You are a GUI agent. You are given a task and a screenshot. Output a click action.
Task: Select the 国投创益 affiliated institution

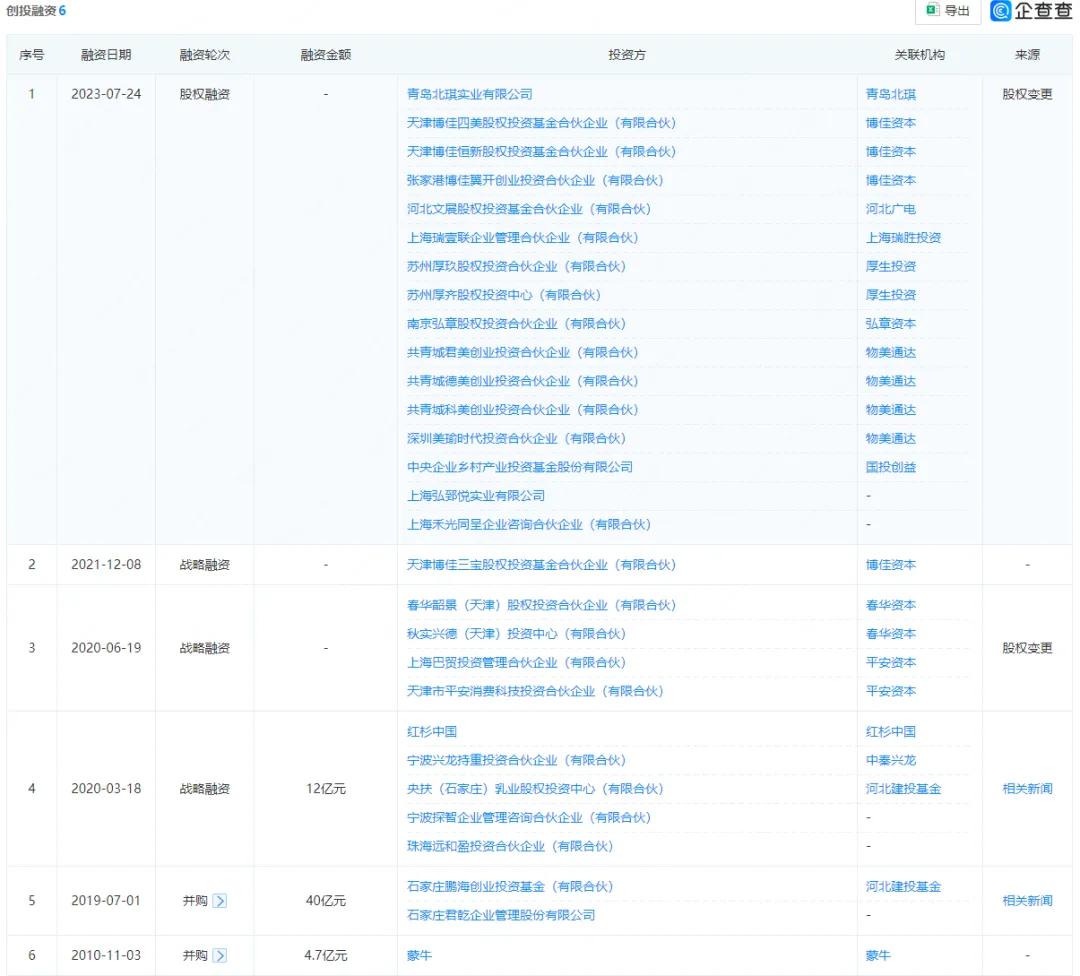(890, 467)
